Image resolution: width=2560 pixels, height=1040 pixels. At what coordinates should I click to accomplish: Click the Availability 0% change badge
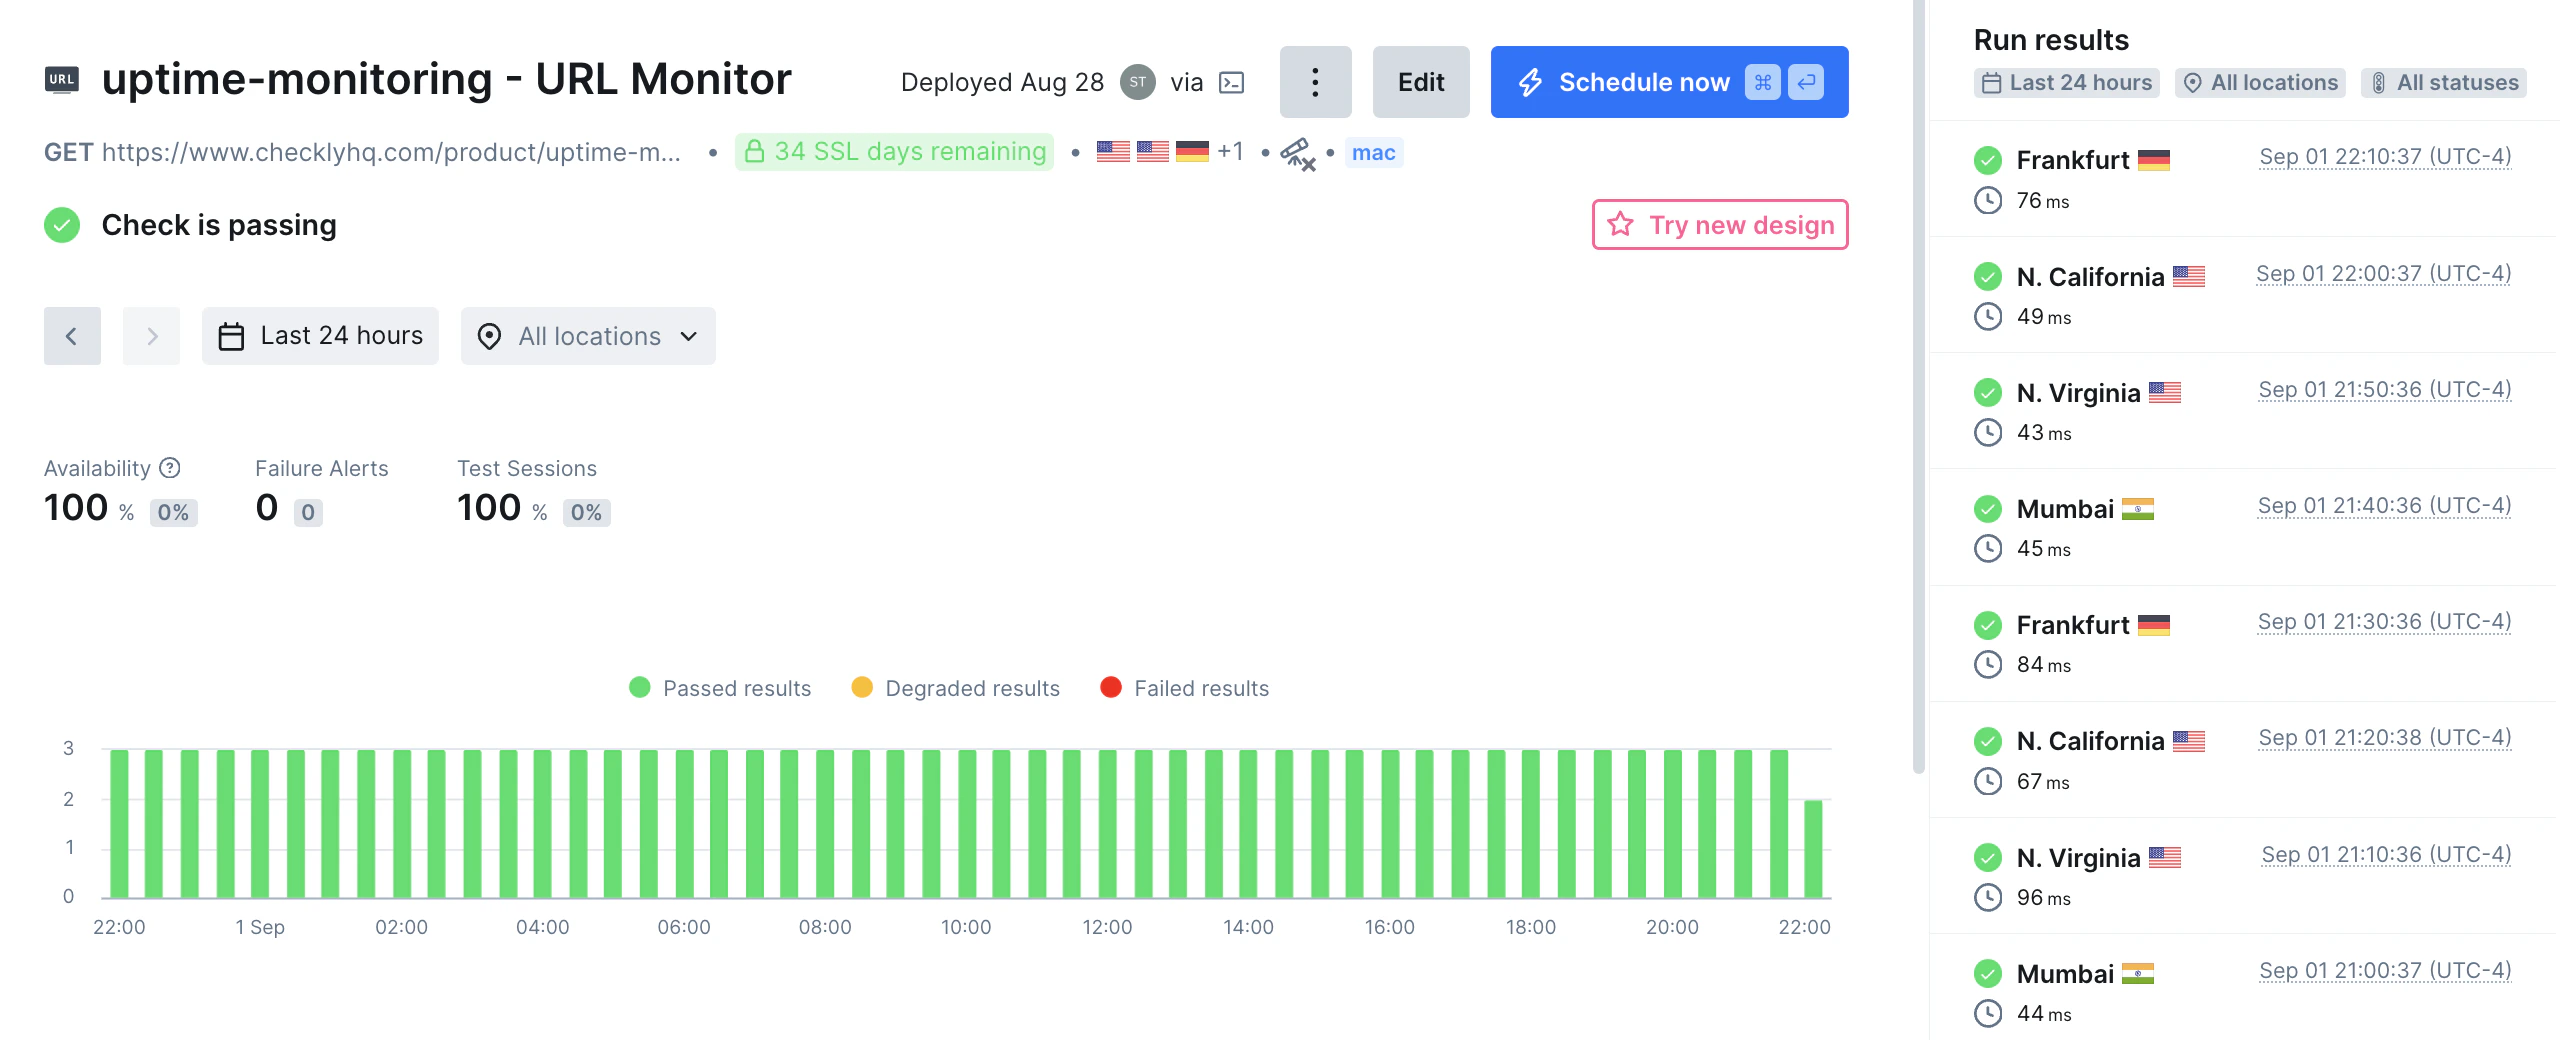coord(173,512)
